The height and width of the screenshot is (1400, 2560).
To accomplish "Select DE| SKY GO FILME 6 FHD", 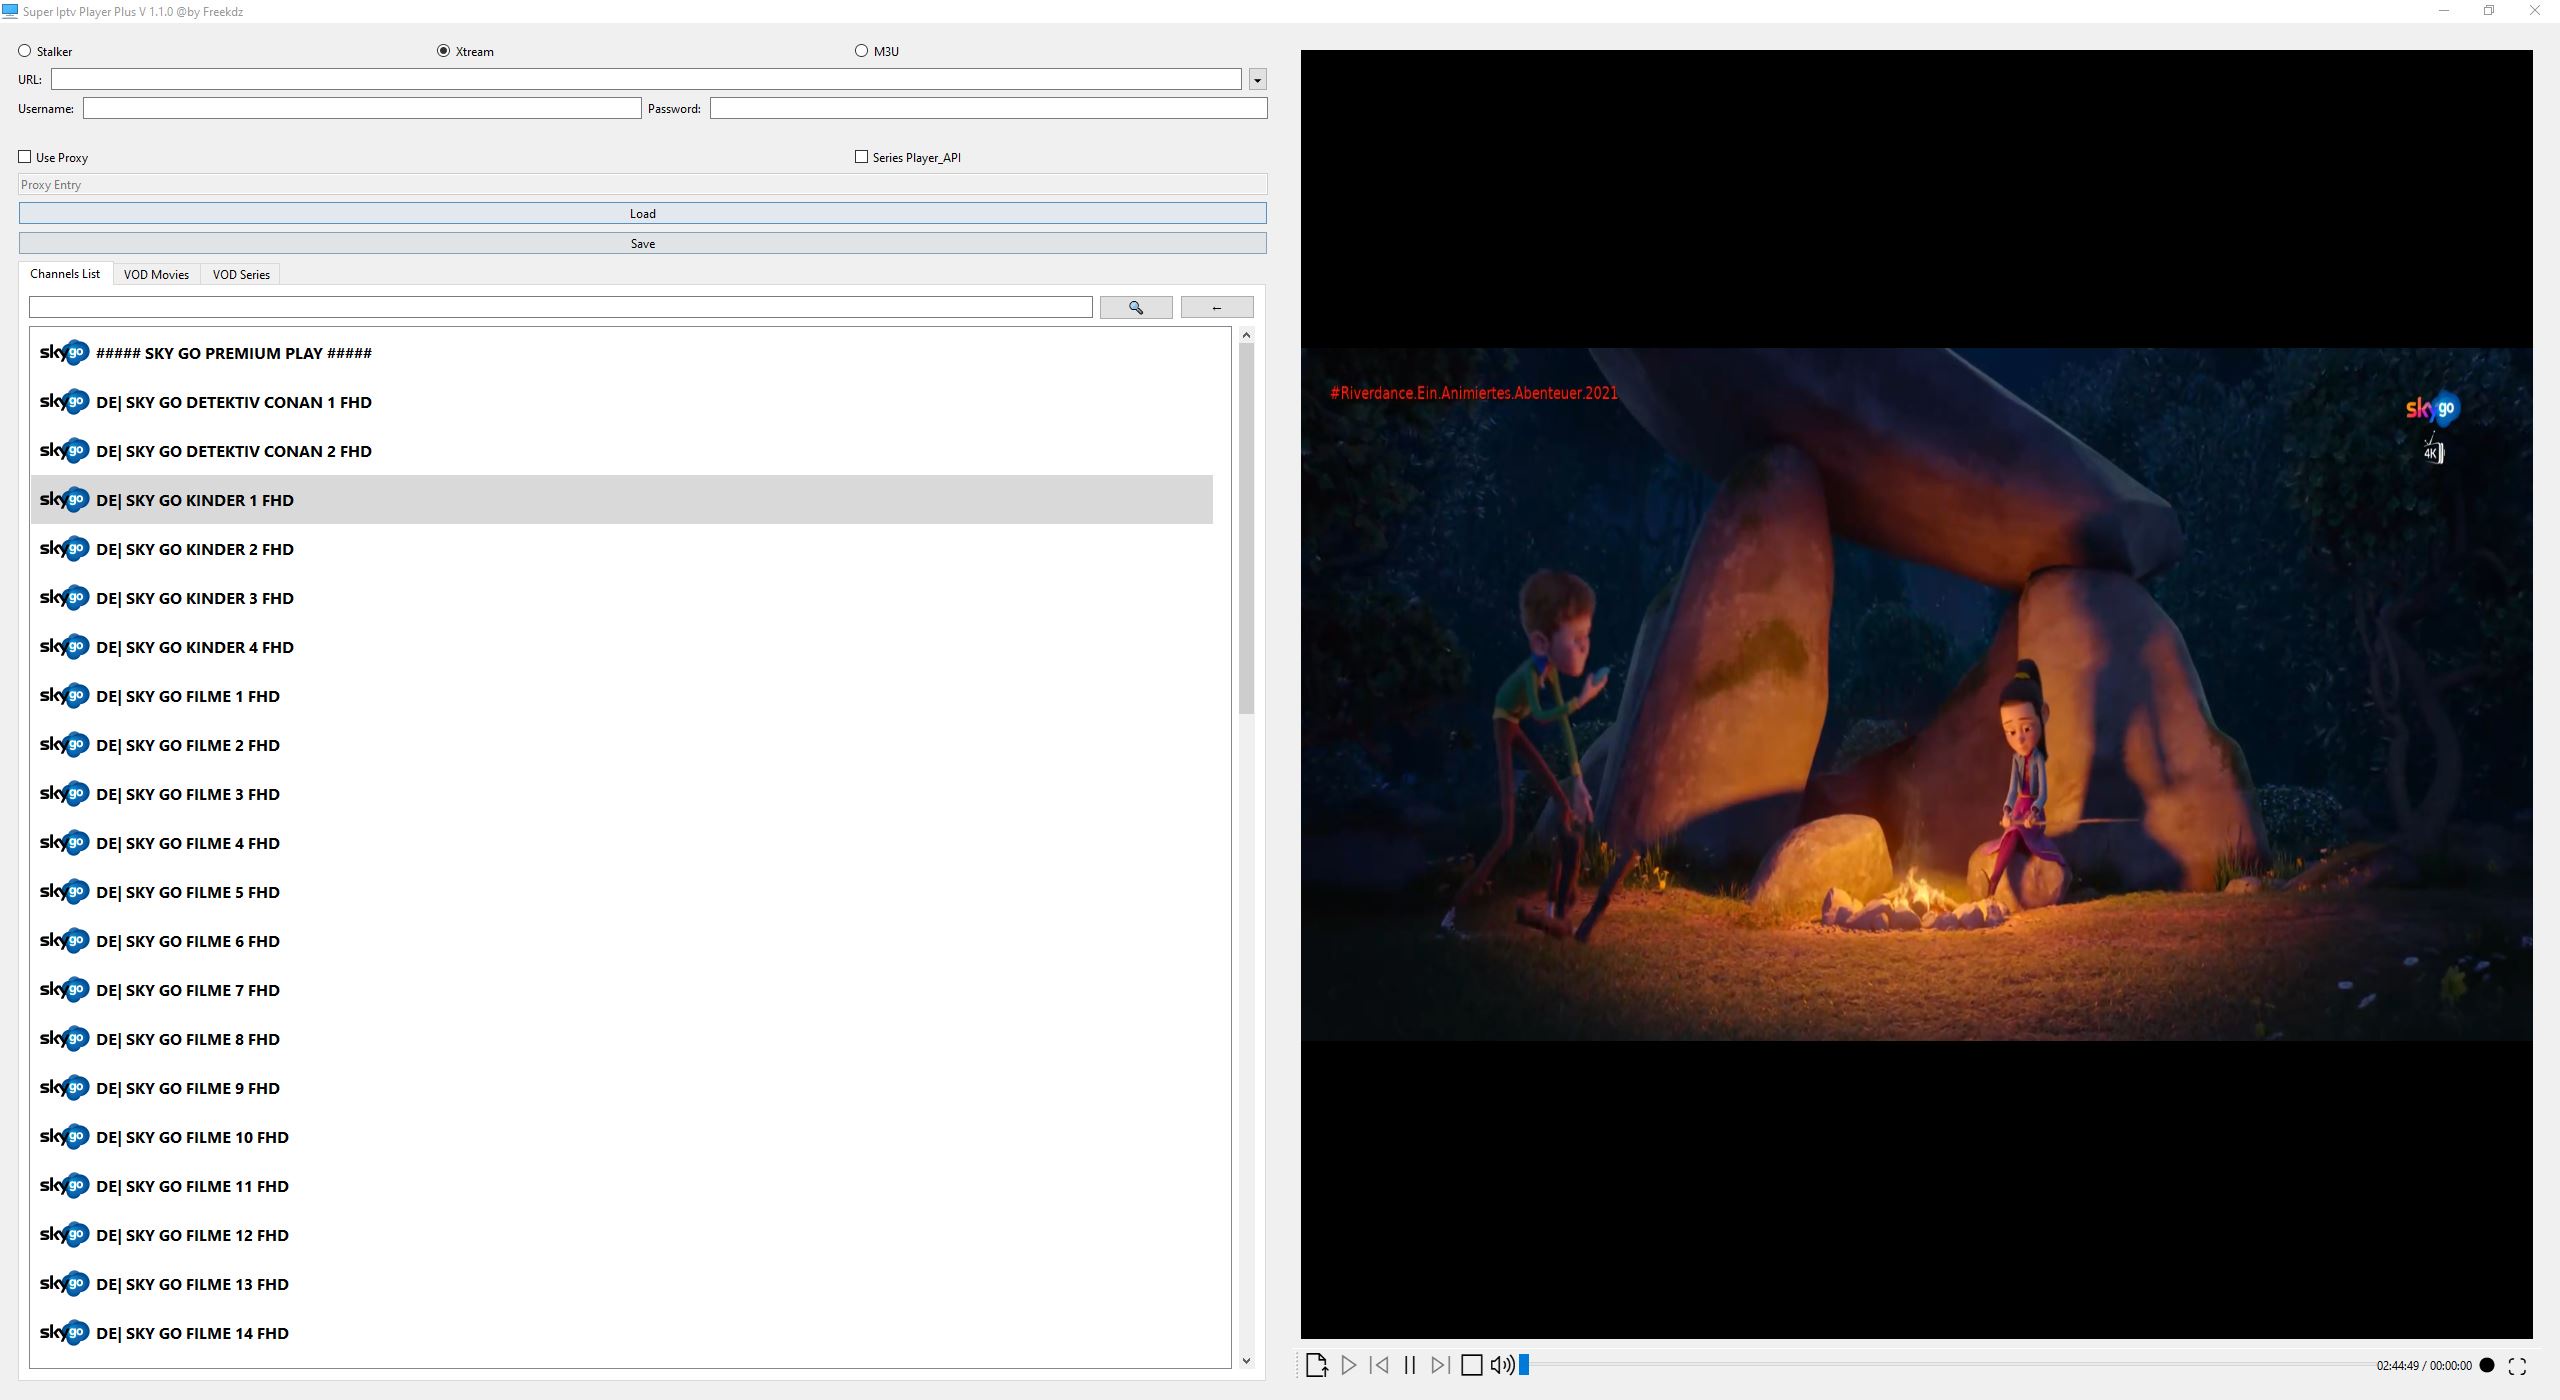I will [621, 941].
